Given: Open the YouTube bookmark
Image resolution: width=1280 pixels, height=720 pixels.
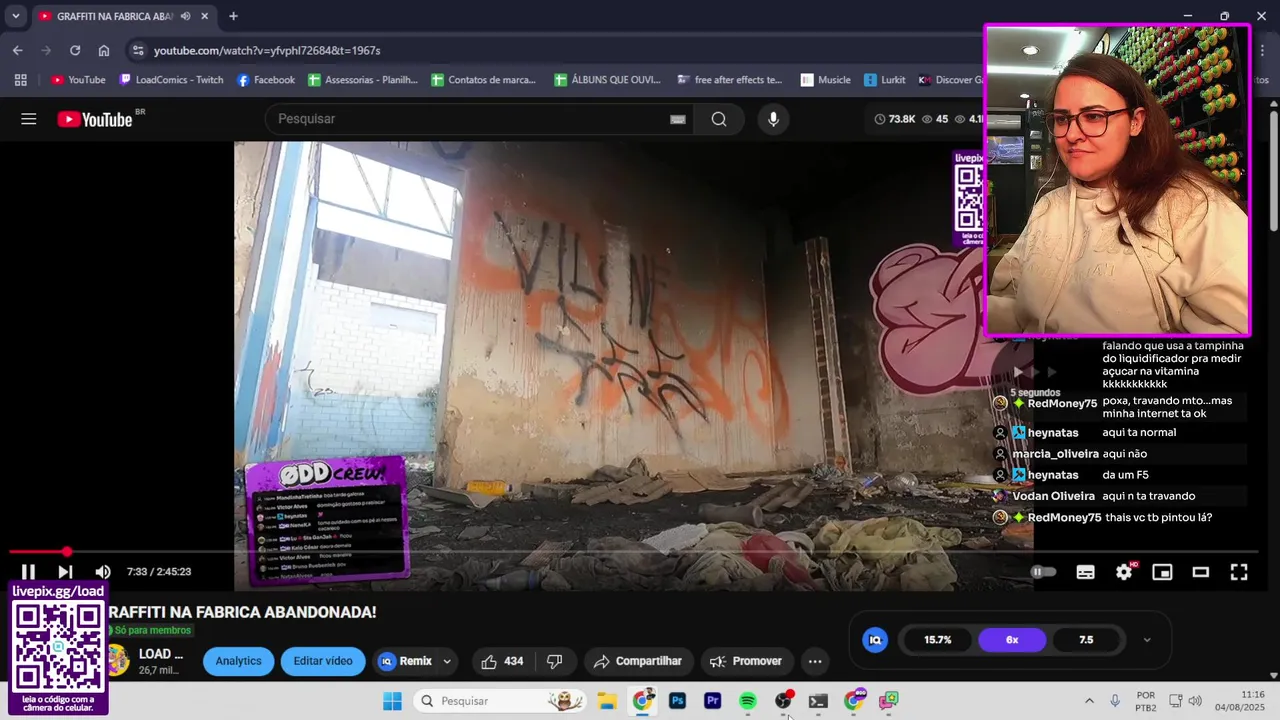Looking at the screenshot, I should point(78,80).
